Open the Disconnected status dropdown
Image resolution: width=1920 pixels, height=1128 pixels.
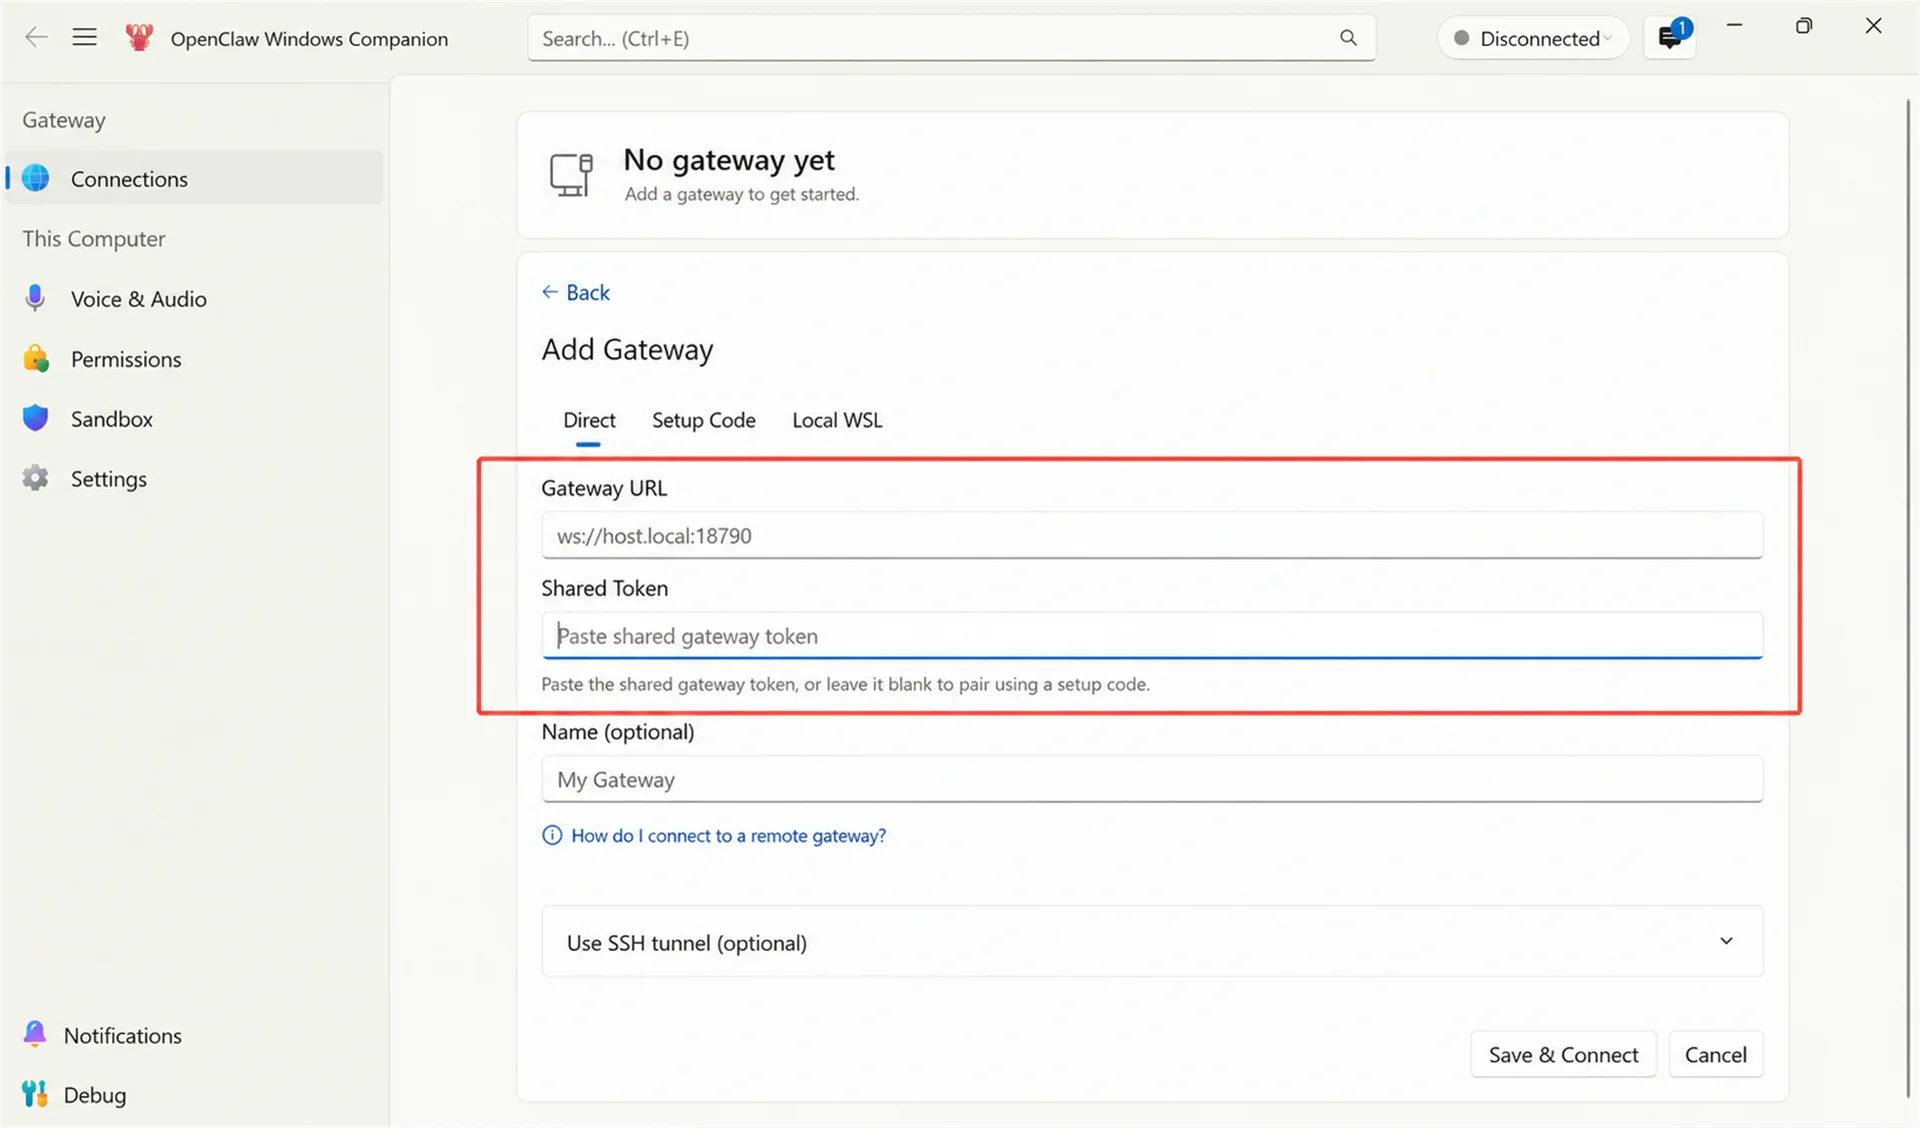(1533, 38)
